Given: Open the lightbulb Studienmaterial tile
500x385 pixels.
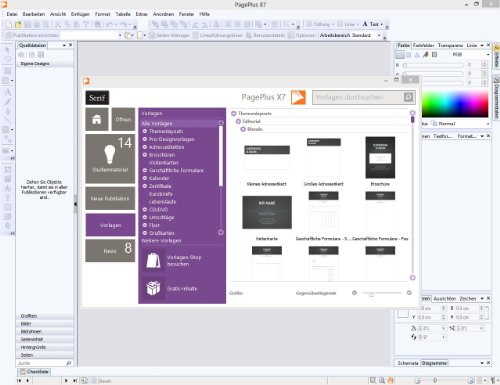Looking at the screenshot, I should 110,159.
